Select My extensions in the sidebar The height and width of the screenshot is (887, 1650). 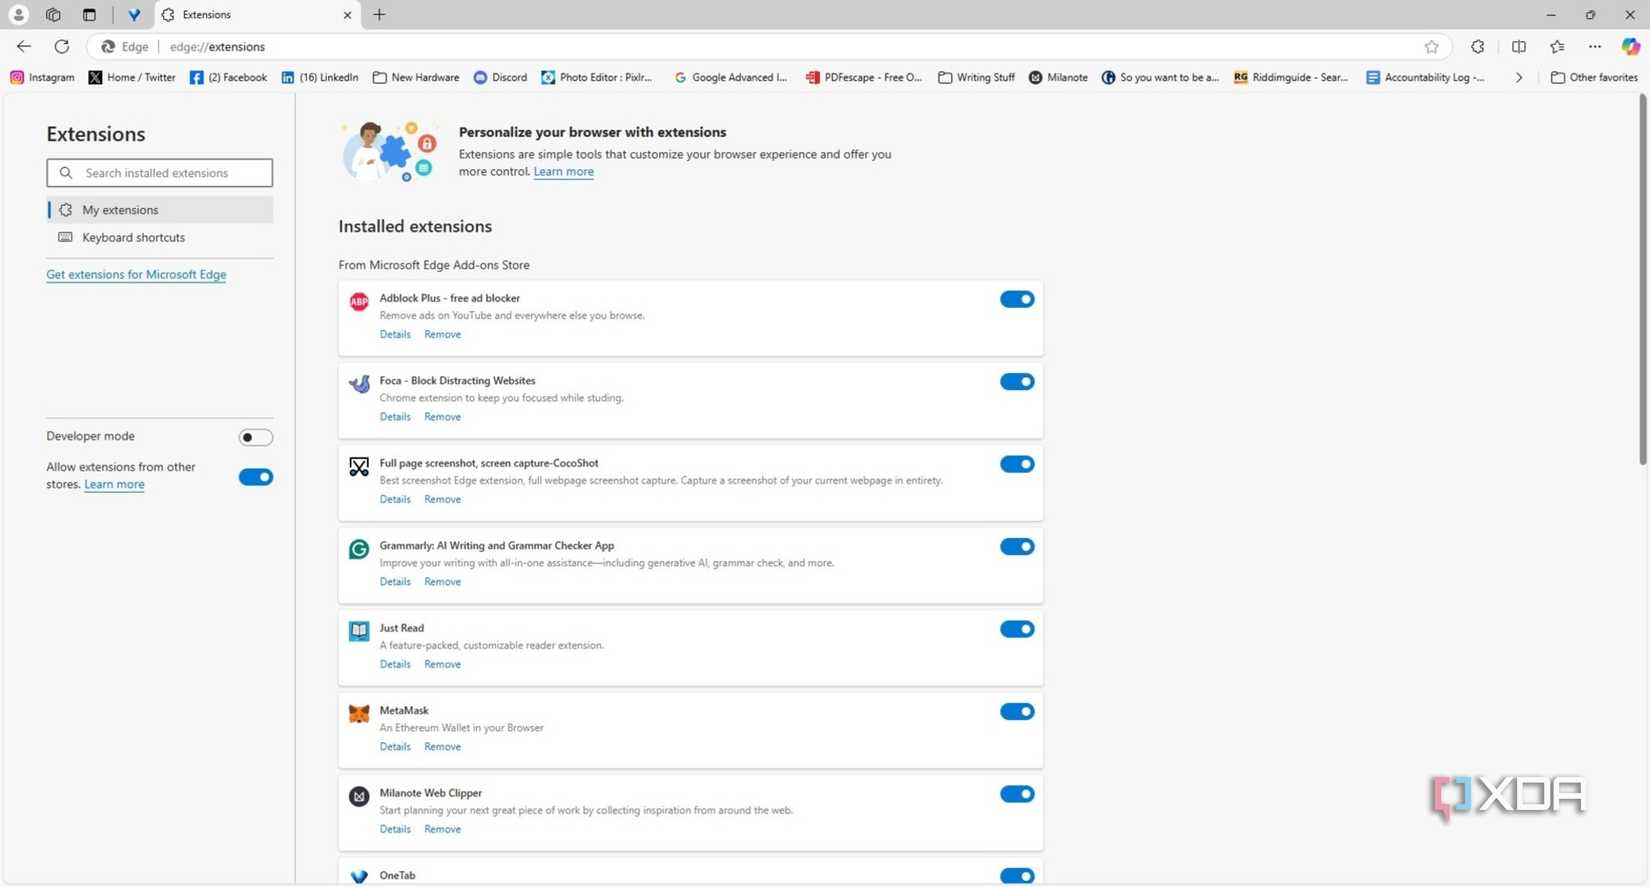pos(160,210)
